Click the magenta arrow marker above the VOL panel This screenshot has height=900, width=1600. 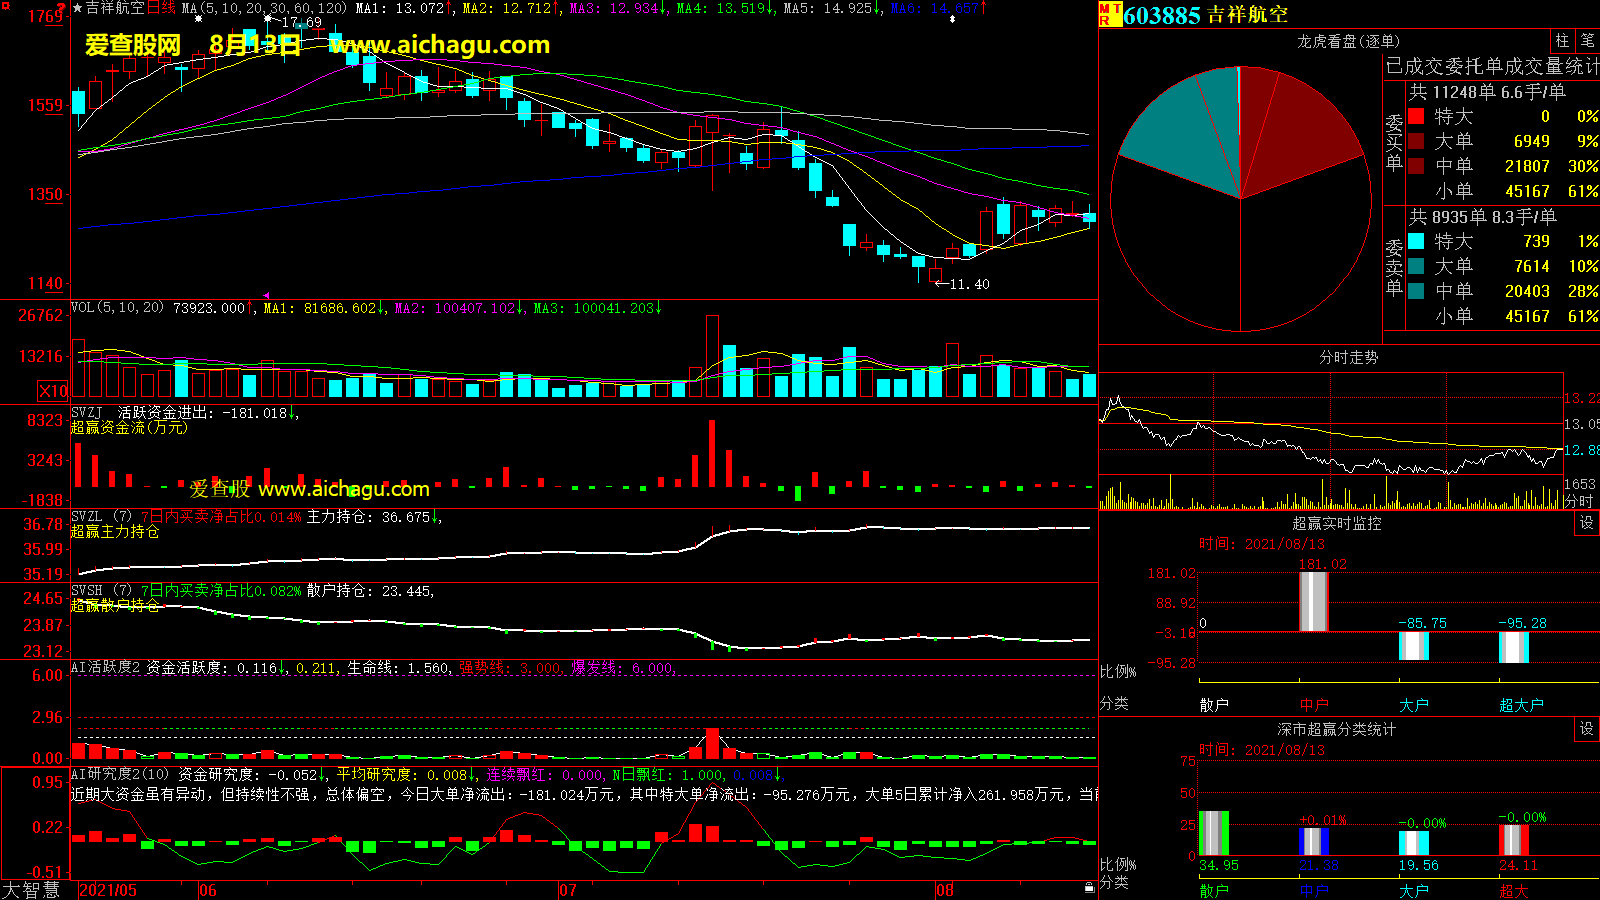(266, 295)
